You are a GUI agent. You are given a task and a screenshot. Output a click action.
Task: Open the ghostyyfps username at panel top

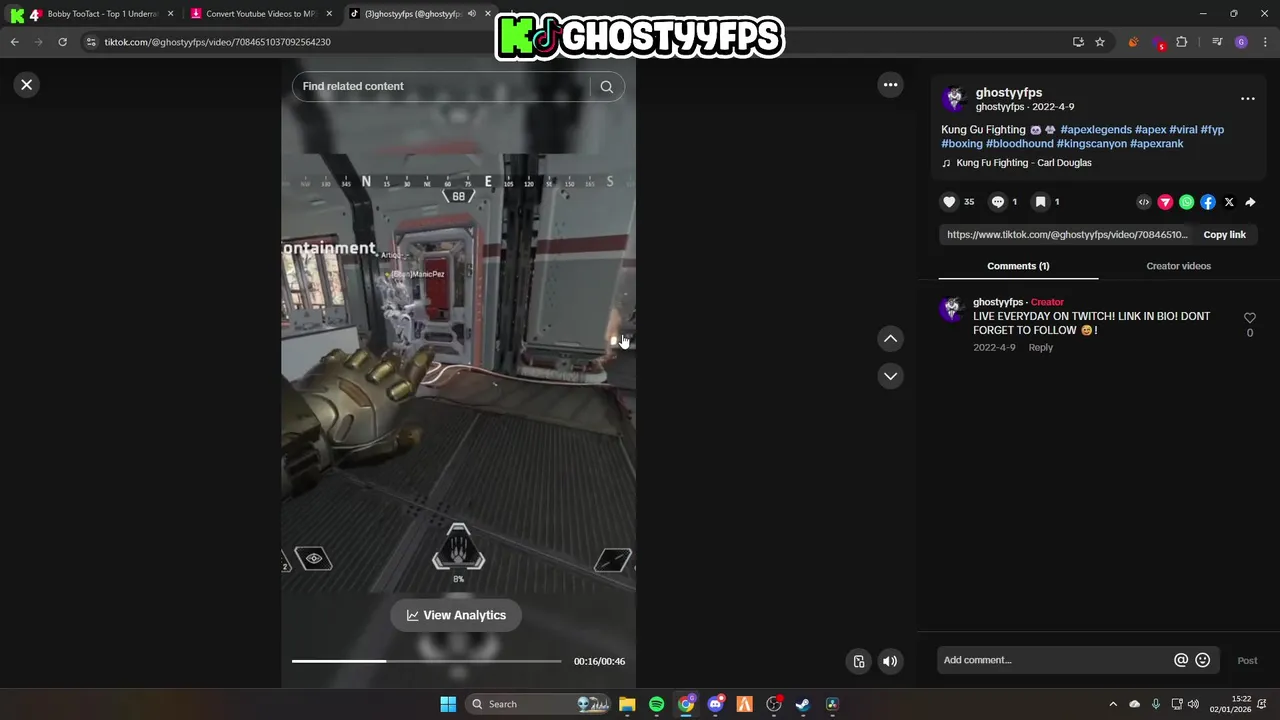(x=1008, y=92)
